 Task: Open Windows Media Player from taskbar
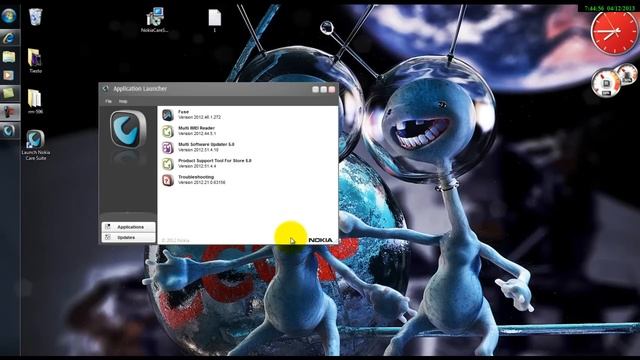click(9, 75)
